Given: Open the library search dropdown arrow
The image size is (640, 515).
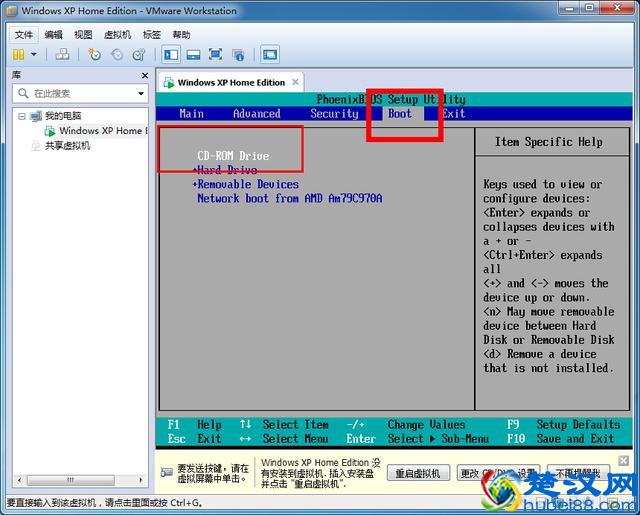Looking at the screenshot, I should pyautogui.click(x=141, y=93).
